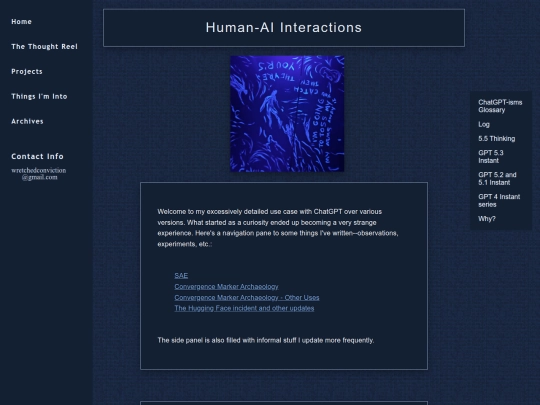Viewport: 540px width, 405px height.
Task: Click the 'Welcome to my excessively detailed' paragraph
Action: pyautogui.click(x=278, y=228)
